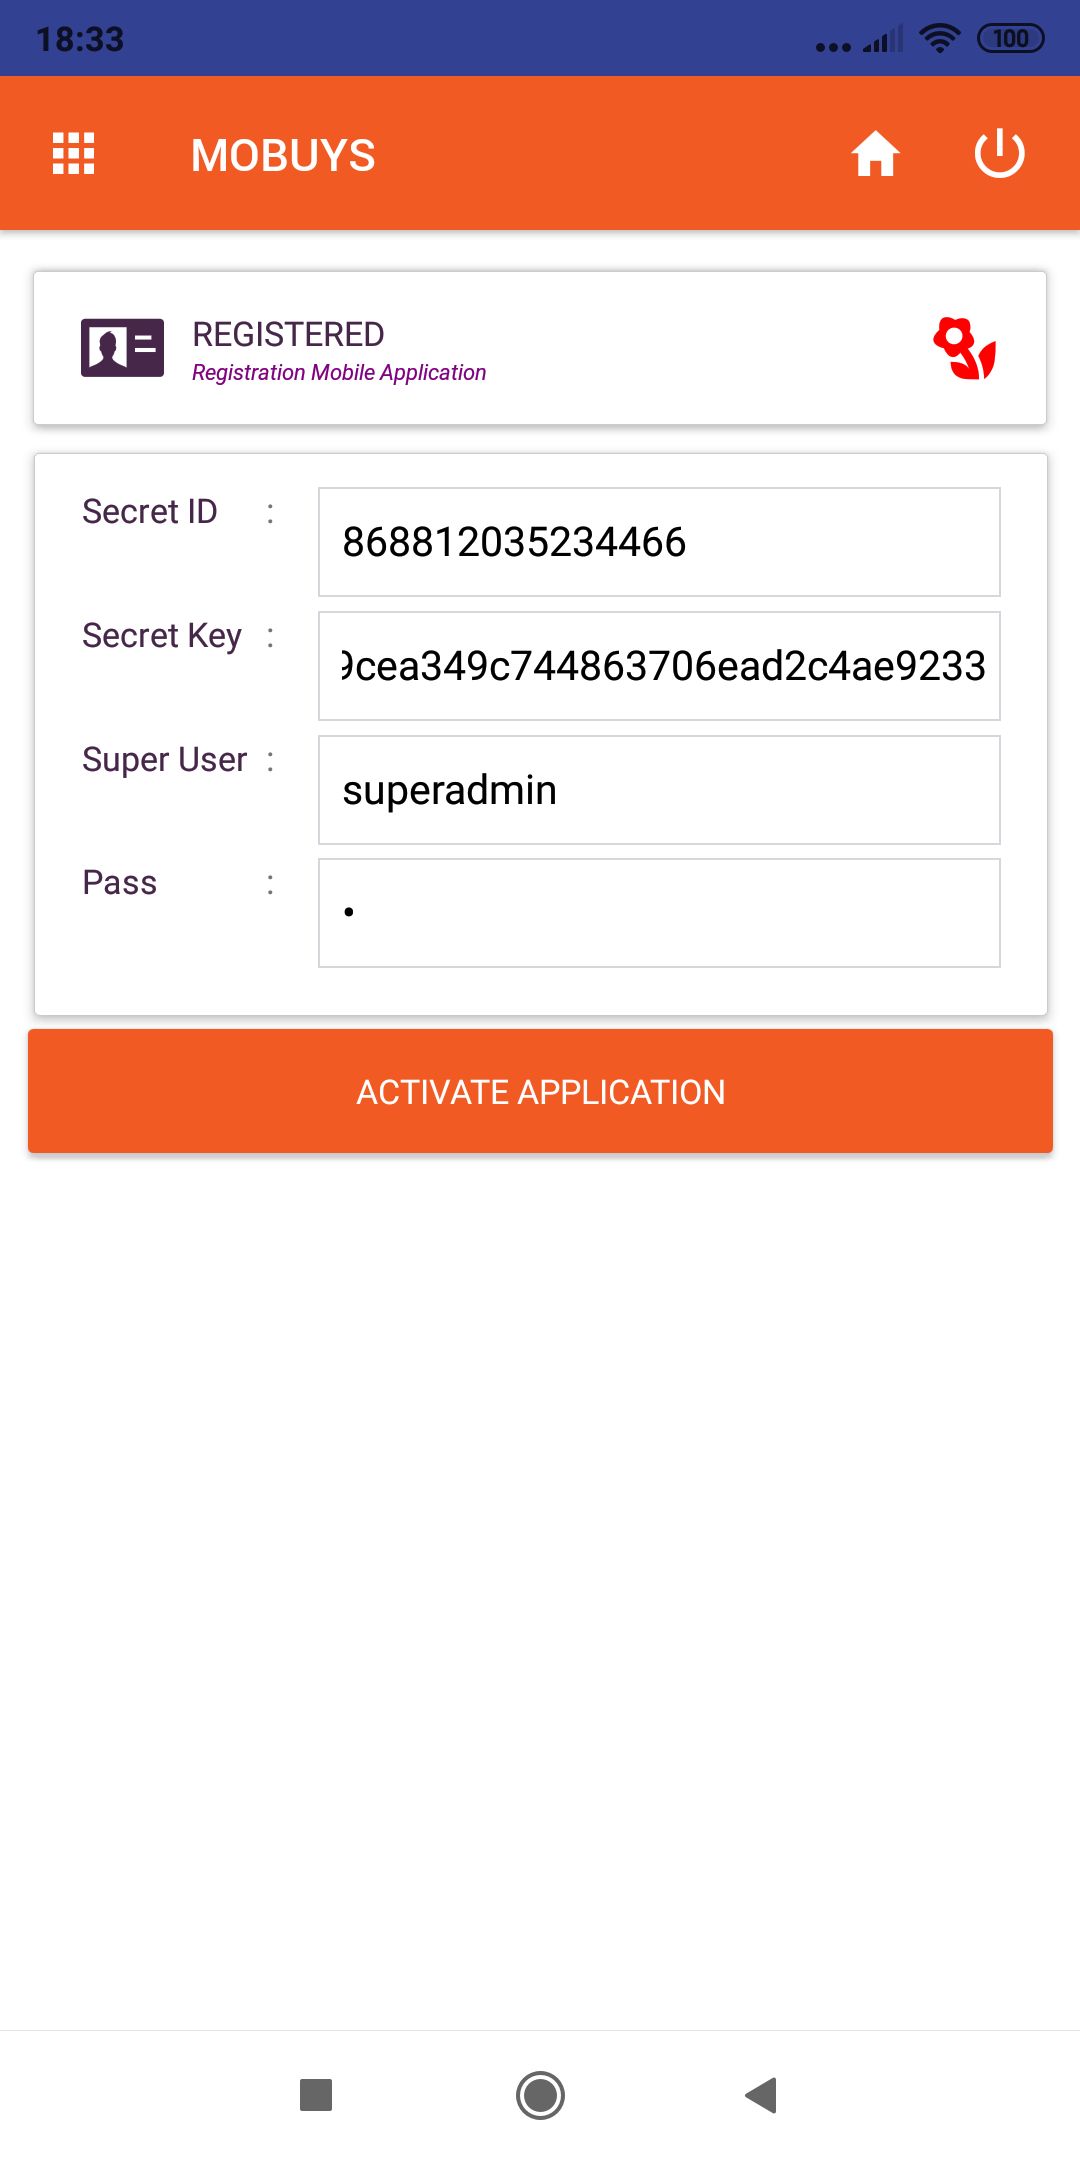
Task: Focus the Pass password field
Action: pos(659,913)
